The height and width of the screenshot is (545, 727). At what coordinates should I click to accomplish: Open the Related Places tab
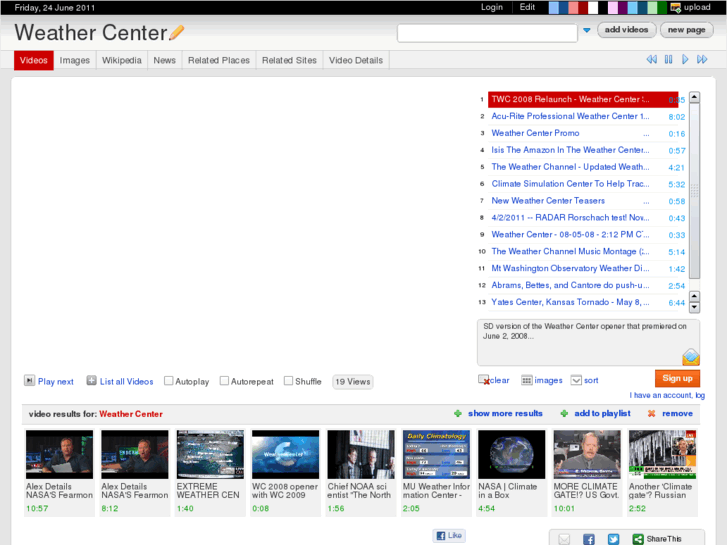click(219, 60)
